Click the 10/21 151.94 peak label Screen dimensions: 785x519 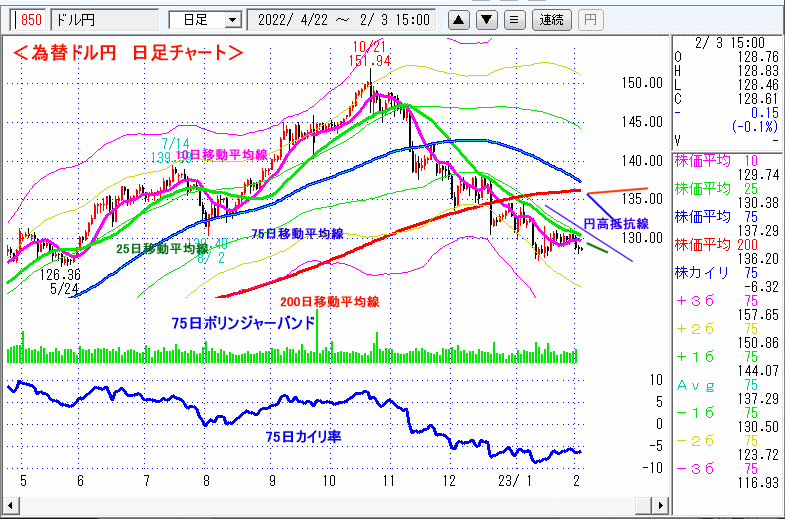coord(370,54)
